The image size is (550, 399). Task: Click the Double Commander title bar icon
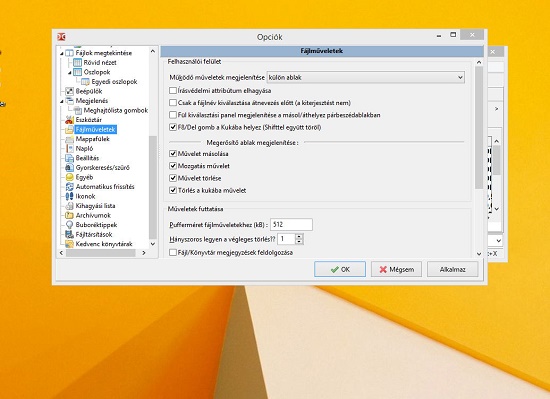[x=61, y=37]
